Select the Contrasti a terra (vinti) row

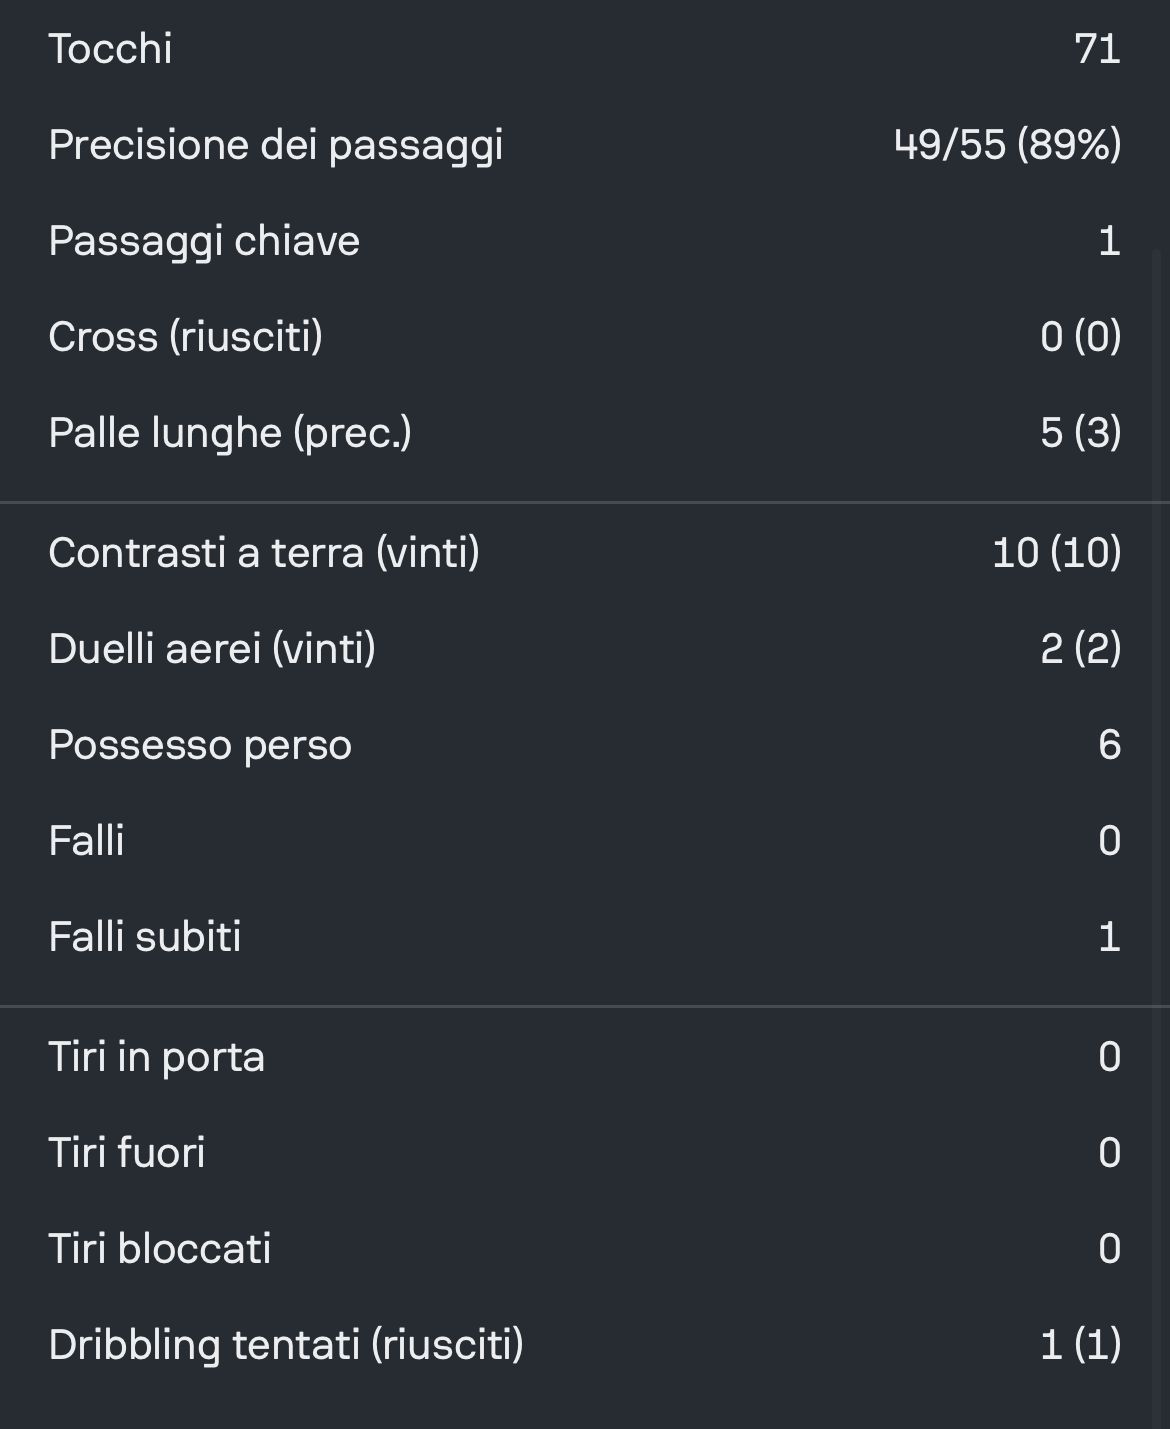[x=585, y=552]
